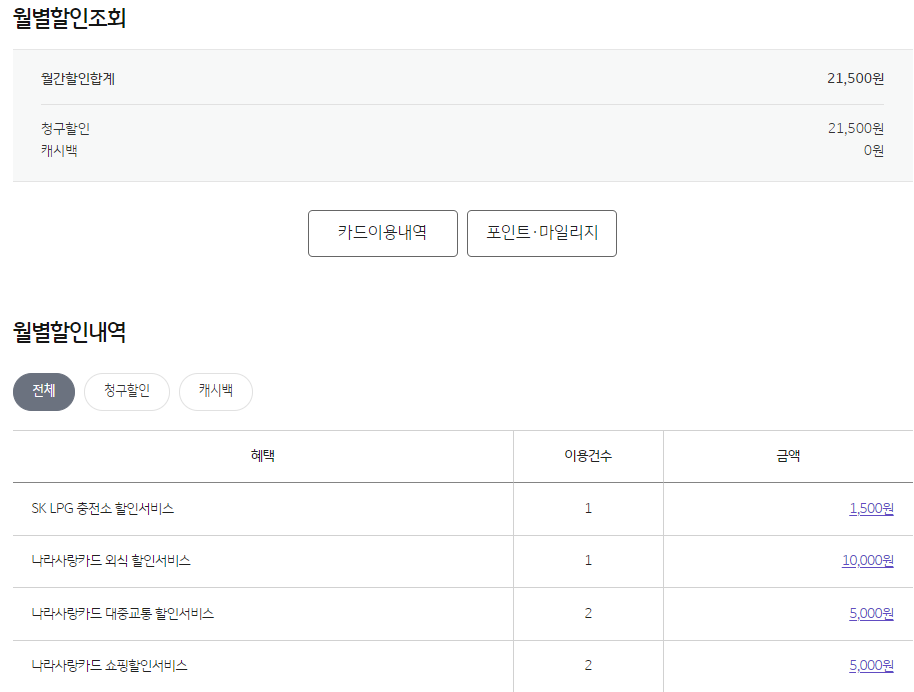The width and height of the screenshot is (914, 692).
Task: Click usage count 2 for 대중교통 row
Action: (x=588, y=613)
